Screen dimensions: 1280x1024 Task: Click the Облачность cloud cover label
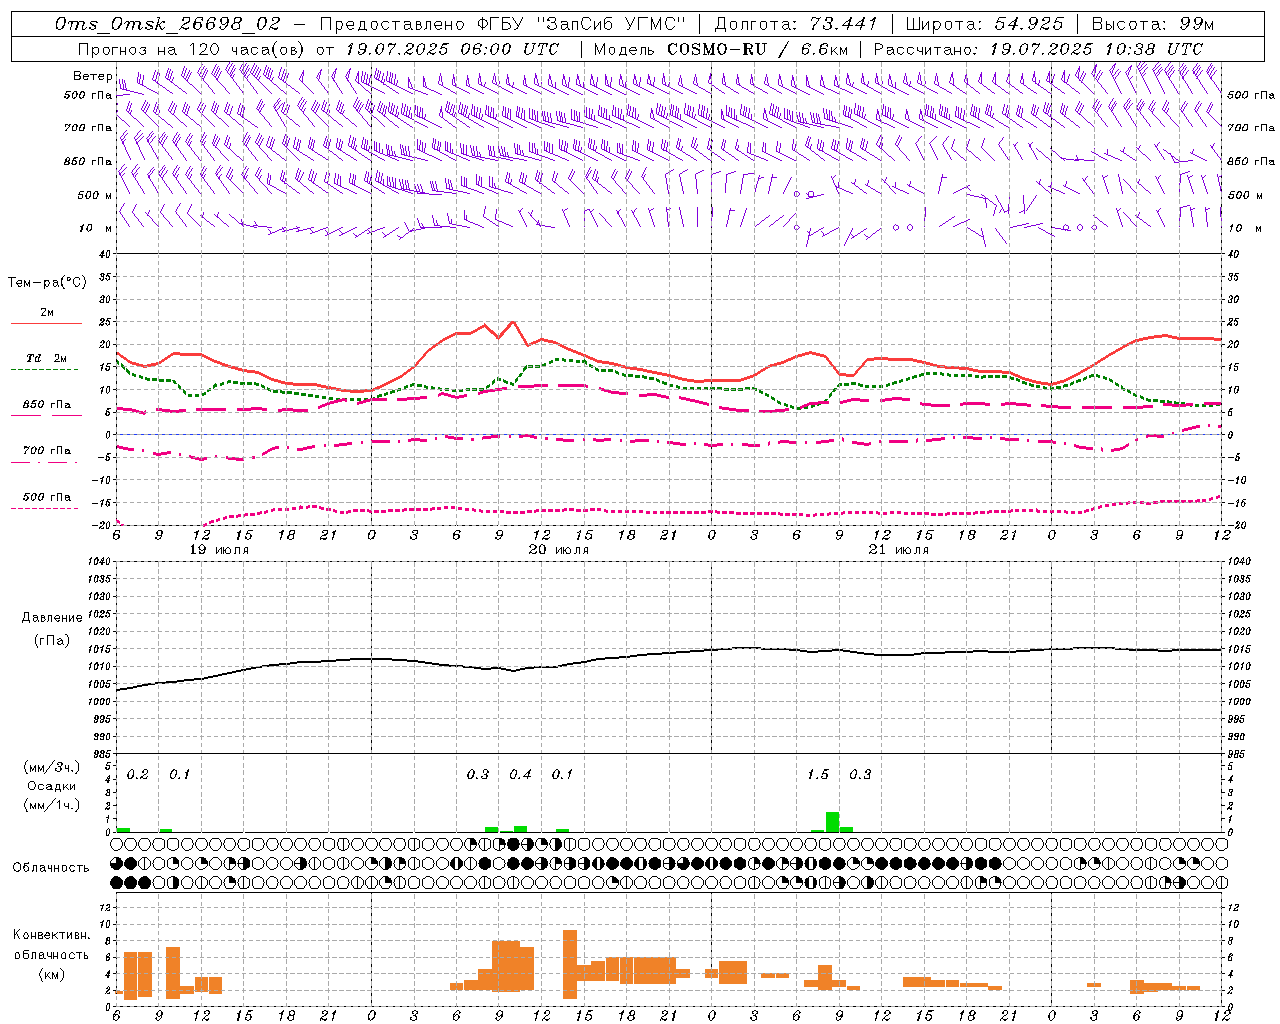pyautogui.click(x=51, y=867)
